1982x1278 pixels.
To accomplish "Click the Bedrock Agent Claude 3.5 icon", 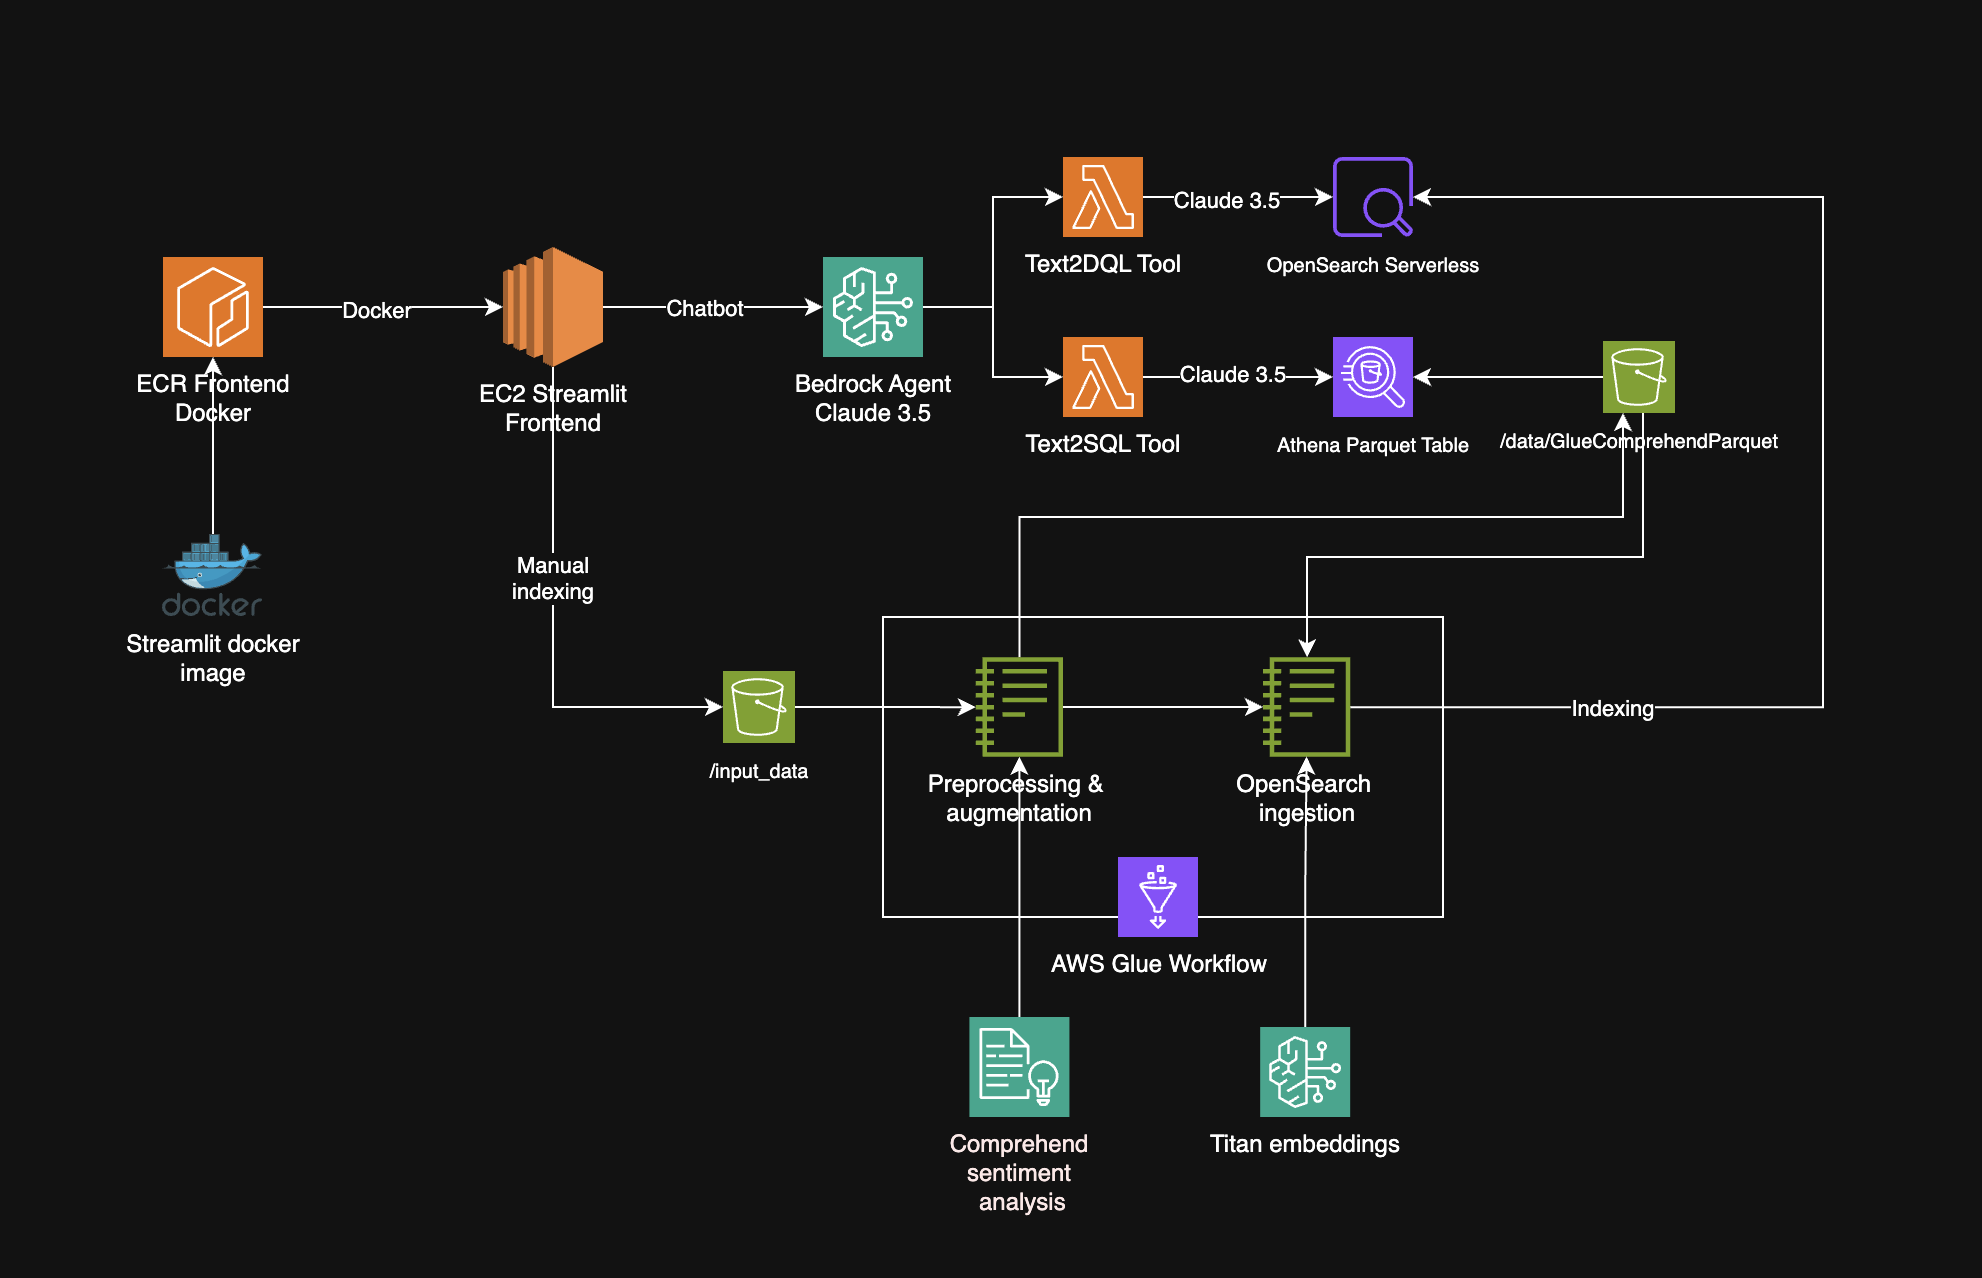I will [872, 306].
